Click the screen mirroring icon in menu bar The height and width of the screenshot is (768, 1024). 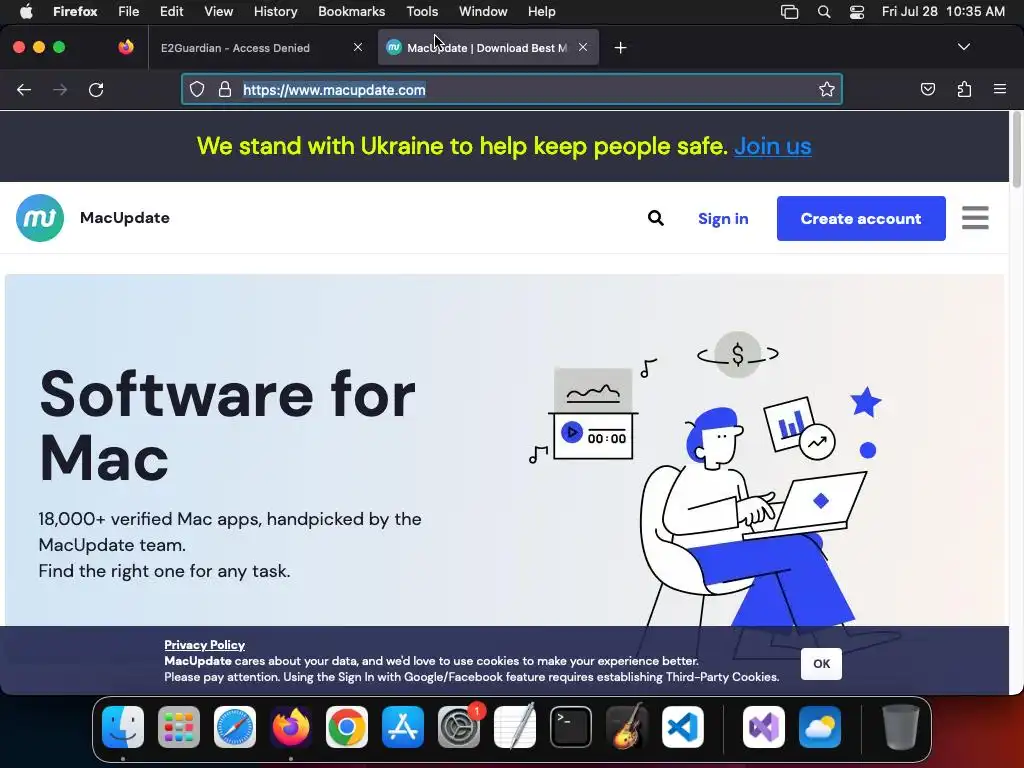point(790,12)
